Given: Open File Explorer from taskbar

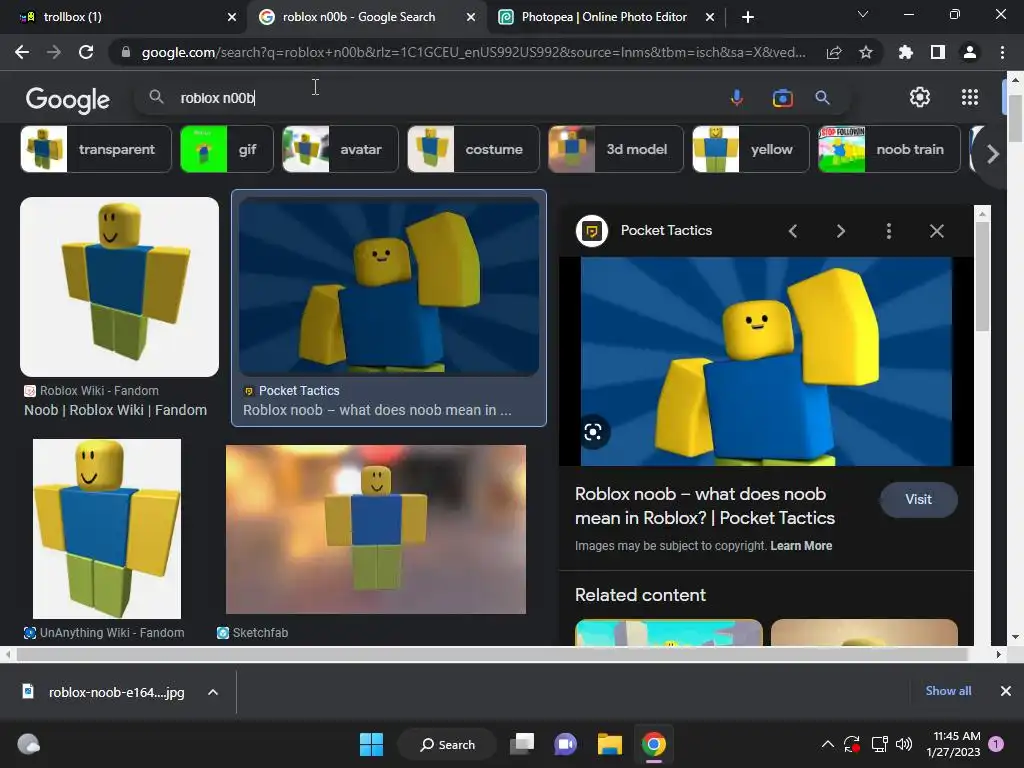Looking at the screenshot, I should coord(609,744).
